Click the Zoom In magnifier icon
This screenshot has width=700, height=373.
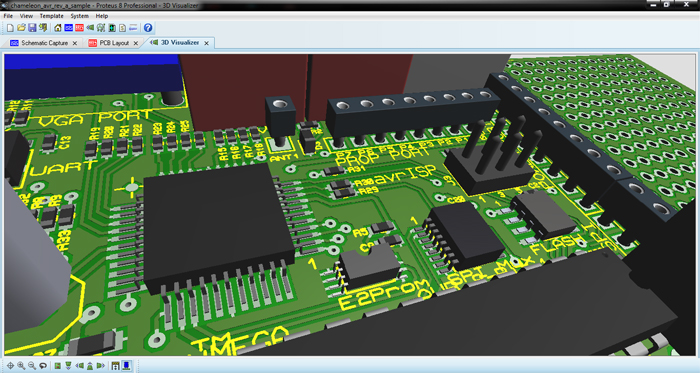click(21, 366)
